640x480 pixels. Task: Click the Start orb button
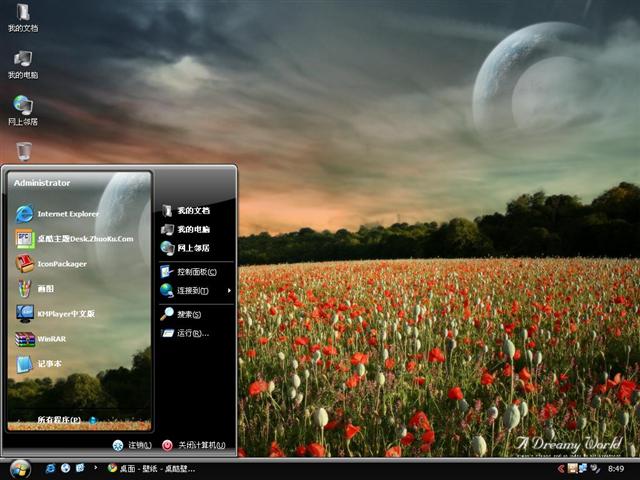[x=19, y=468]
